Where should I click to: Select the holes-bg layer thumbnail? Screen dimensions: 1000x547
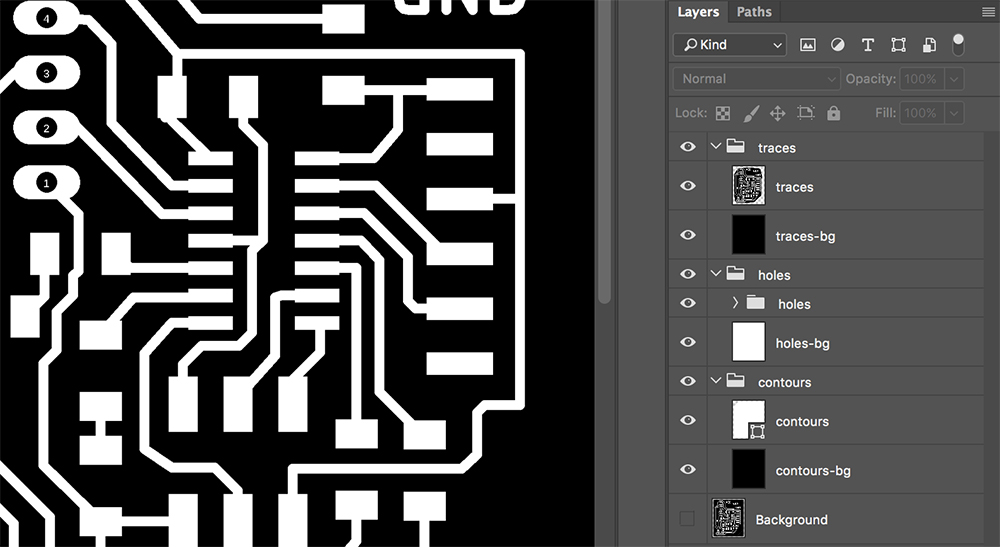coord(749,342)
